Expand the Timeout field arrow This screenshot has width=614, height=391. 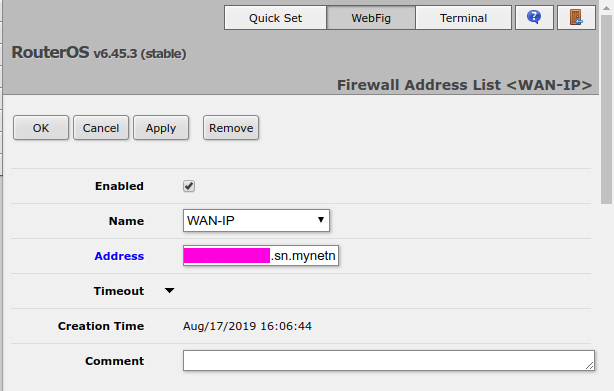coord(169,290)
